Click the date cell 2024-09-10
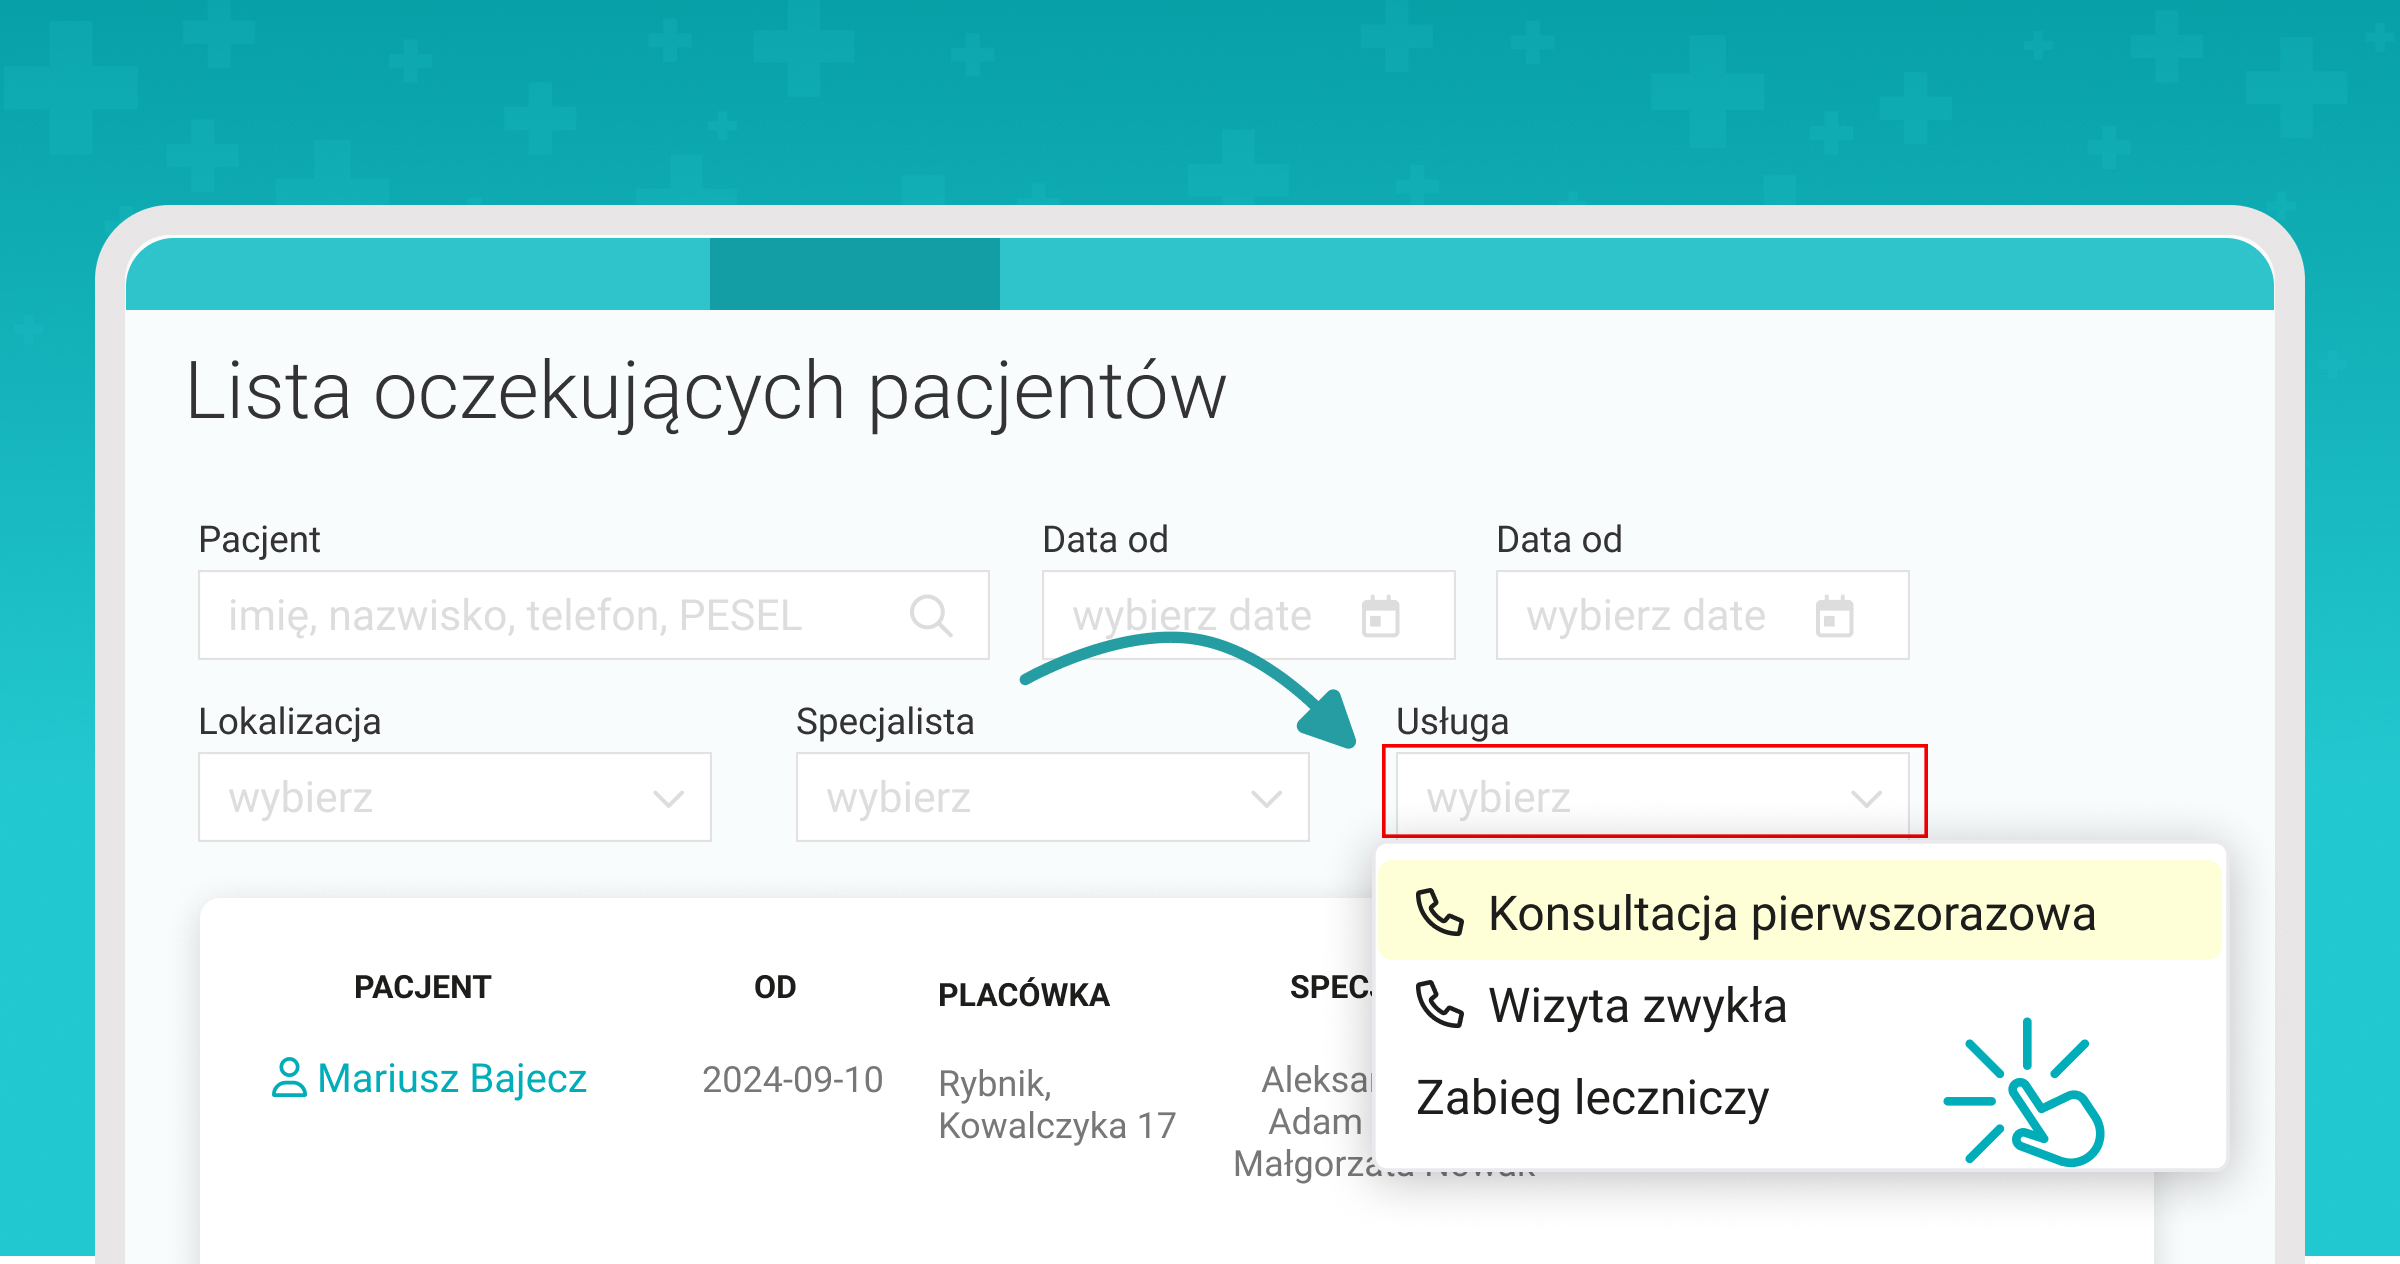Viewport: 2400px width, 1264px height. [x=792, y=1080]
